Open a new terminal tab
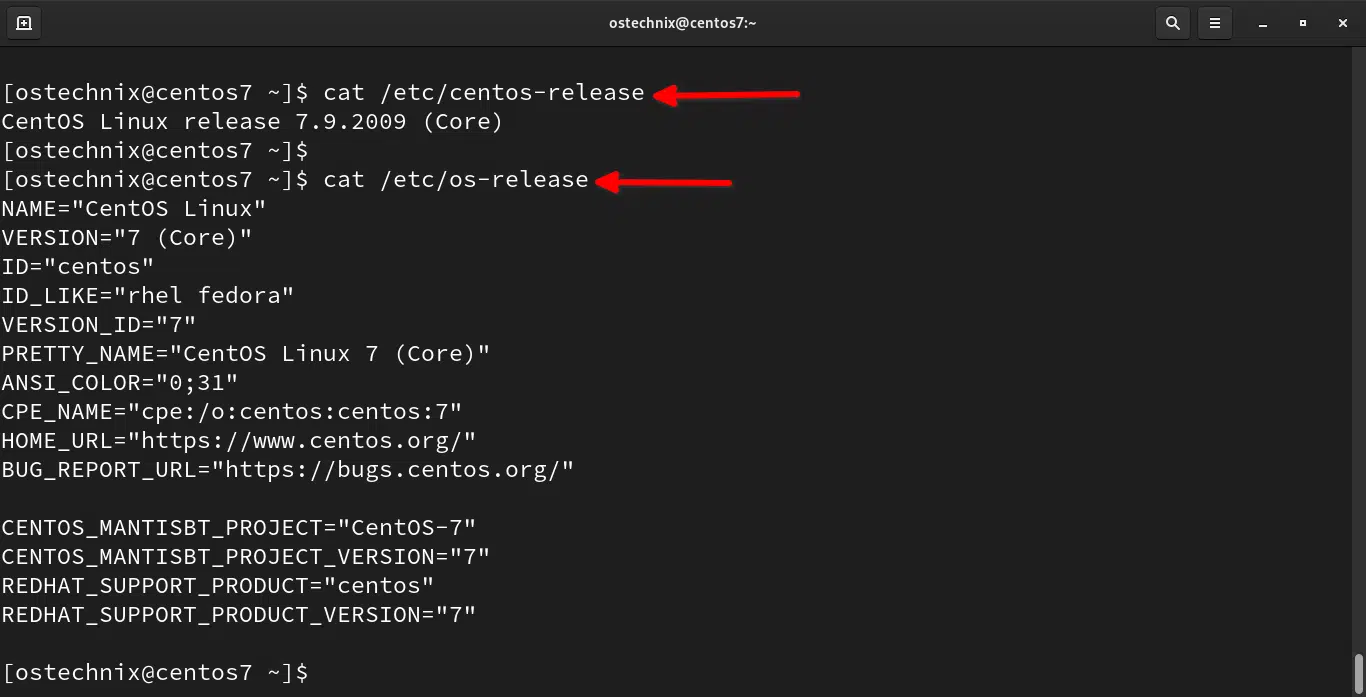This screenshot has height=697, width=1366. pos(24,23)
